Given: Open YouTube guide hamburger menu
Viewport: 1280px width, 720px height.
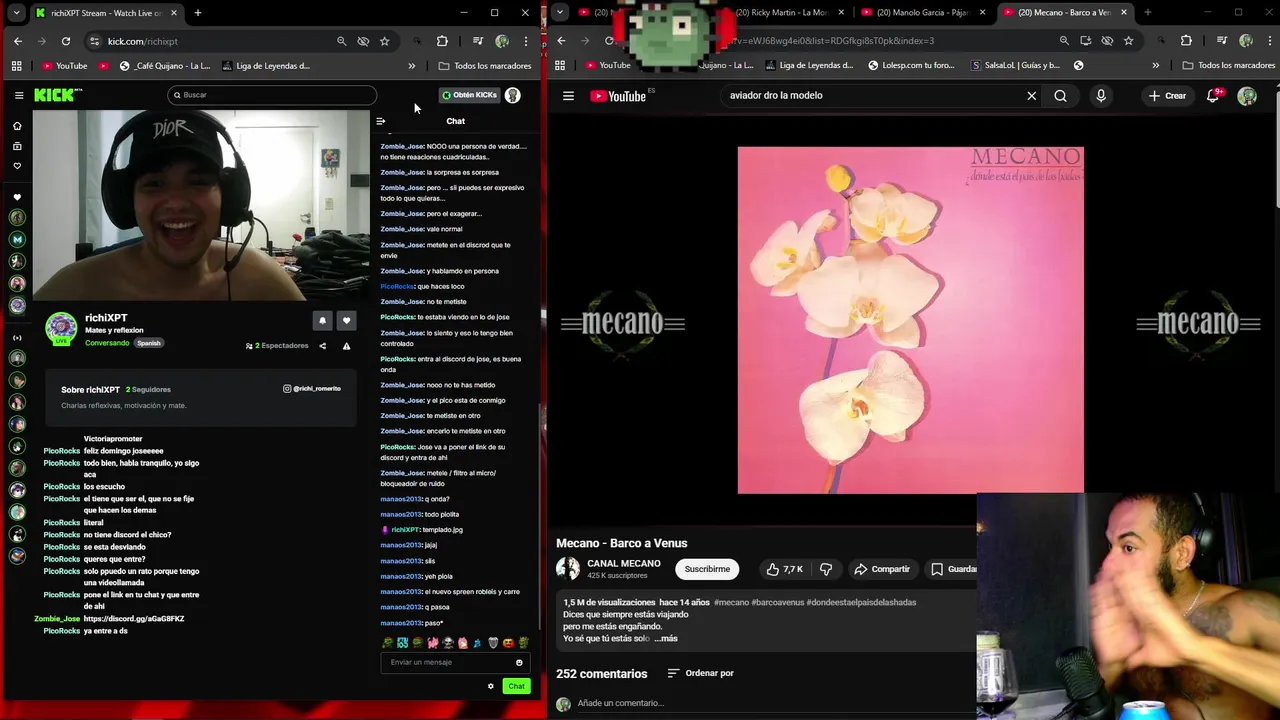Looking at the screenshot, I should pyautogui.click(x=568, y=96).
